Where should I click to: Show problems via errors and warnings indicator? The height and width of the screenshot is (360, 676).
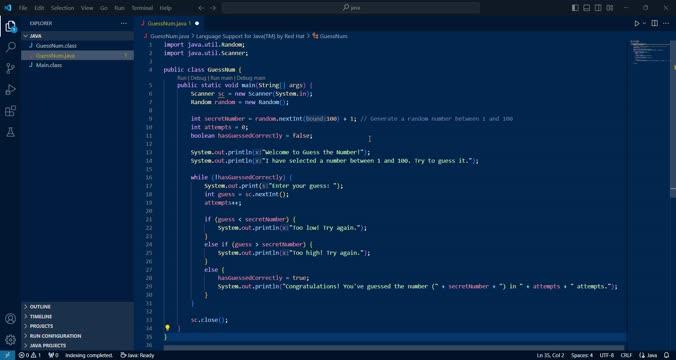click(x=30, y=355)
